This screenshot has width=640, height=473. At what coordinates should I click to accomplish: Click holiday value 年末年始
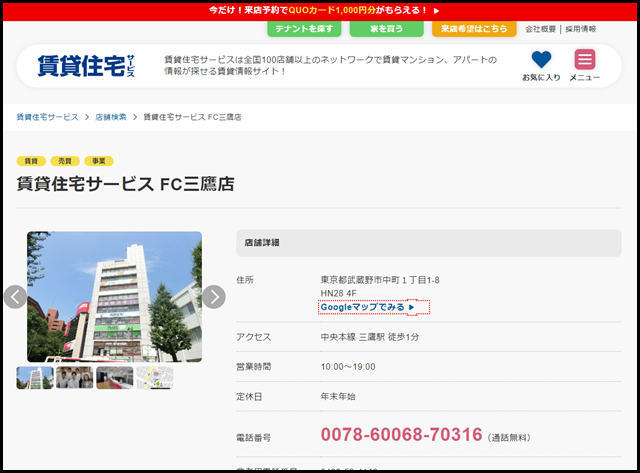click(x=338, y=397)
